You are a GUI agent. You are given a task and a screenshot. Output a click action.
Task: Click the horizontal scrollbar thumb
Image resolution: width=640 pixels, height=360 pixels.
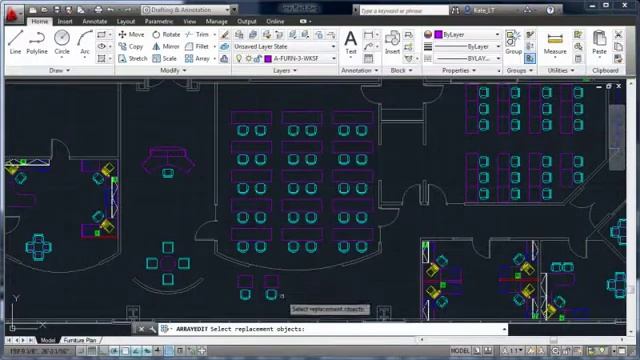(x=553, y=340)
